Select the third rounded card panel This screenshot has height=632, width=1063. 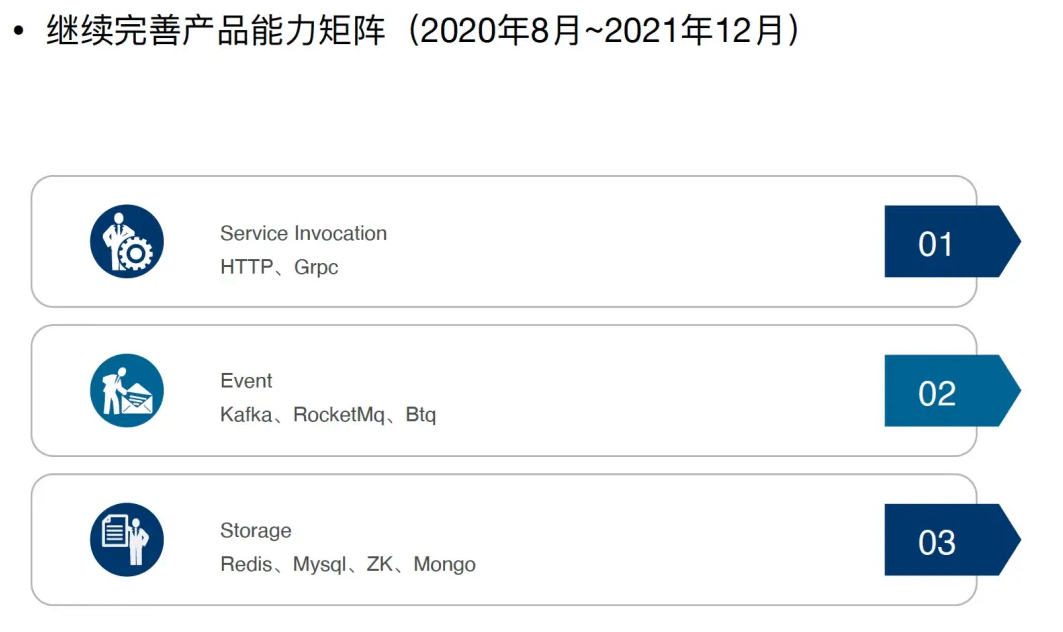pyautogui.click(x=504, y=540)
